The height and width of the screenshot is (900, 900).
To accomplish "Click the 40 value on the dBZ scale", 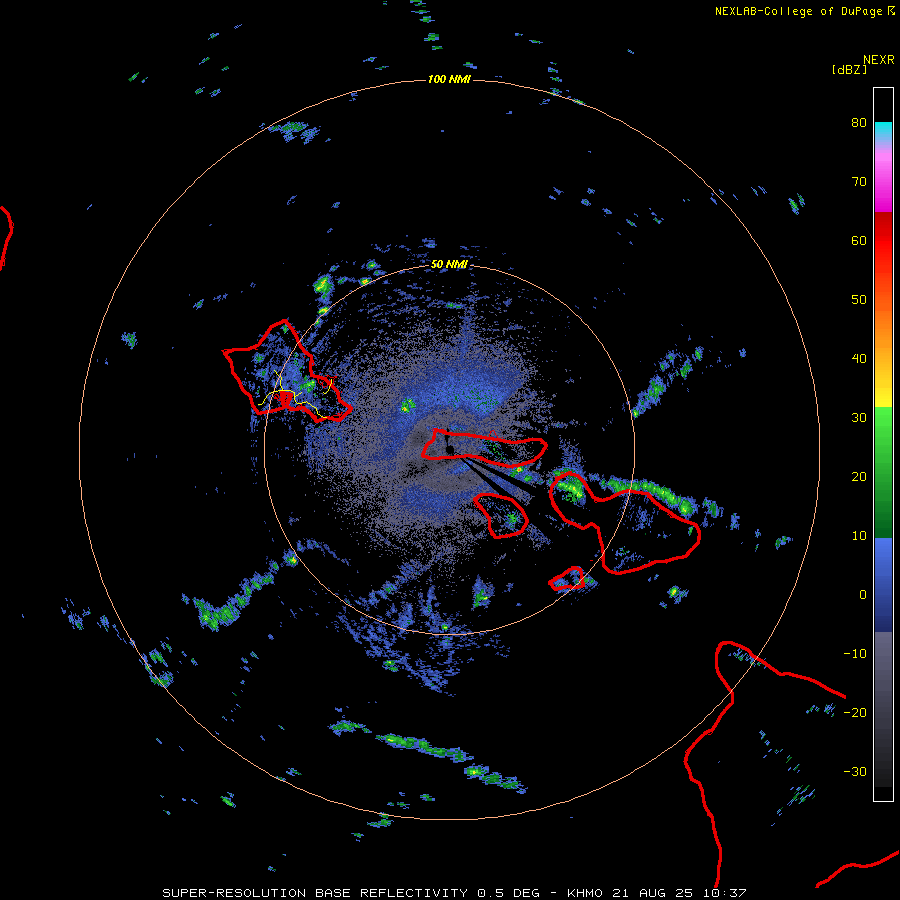I will click(x=859, y=359).
